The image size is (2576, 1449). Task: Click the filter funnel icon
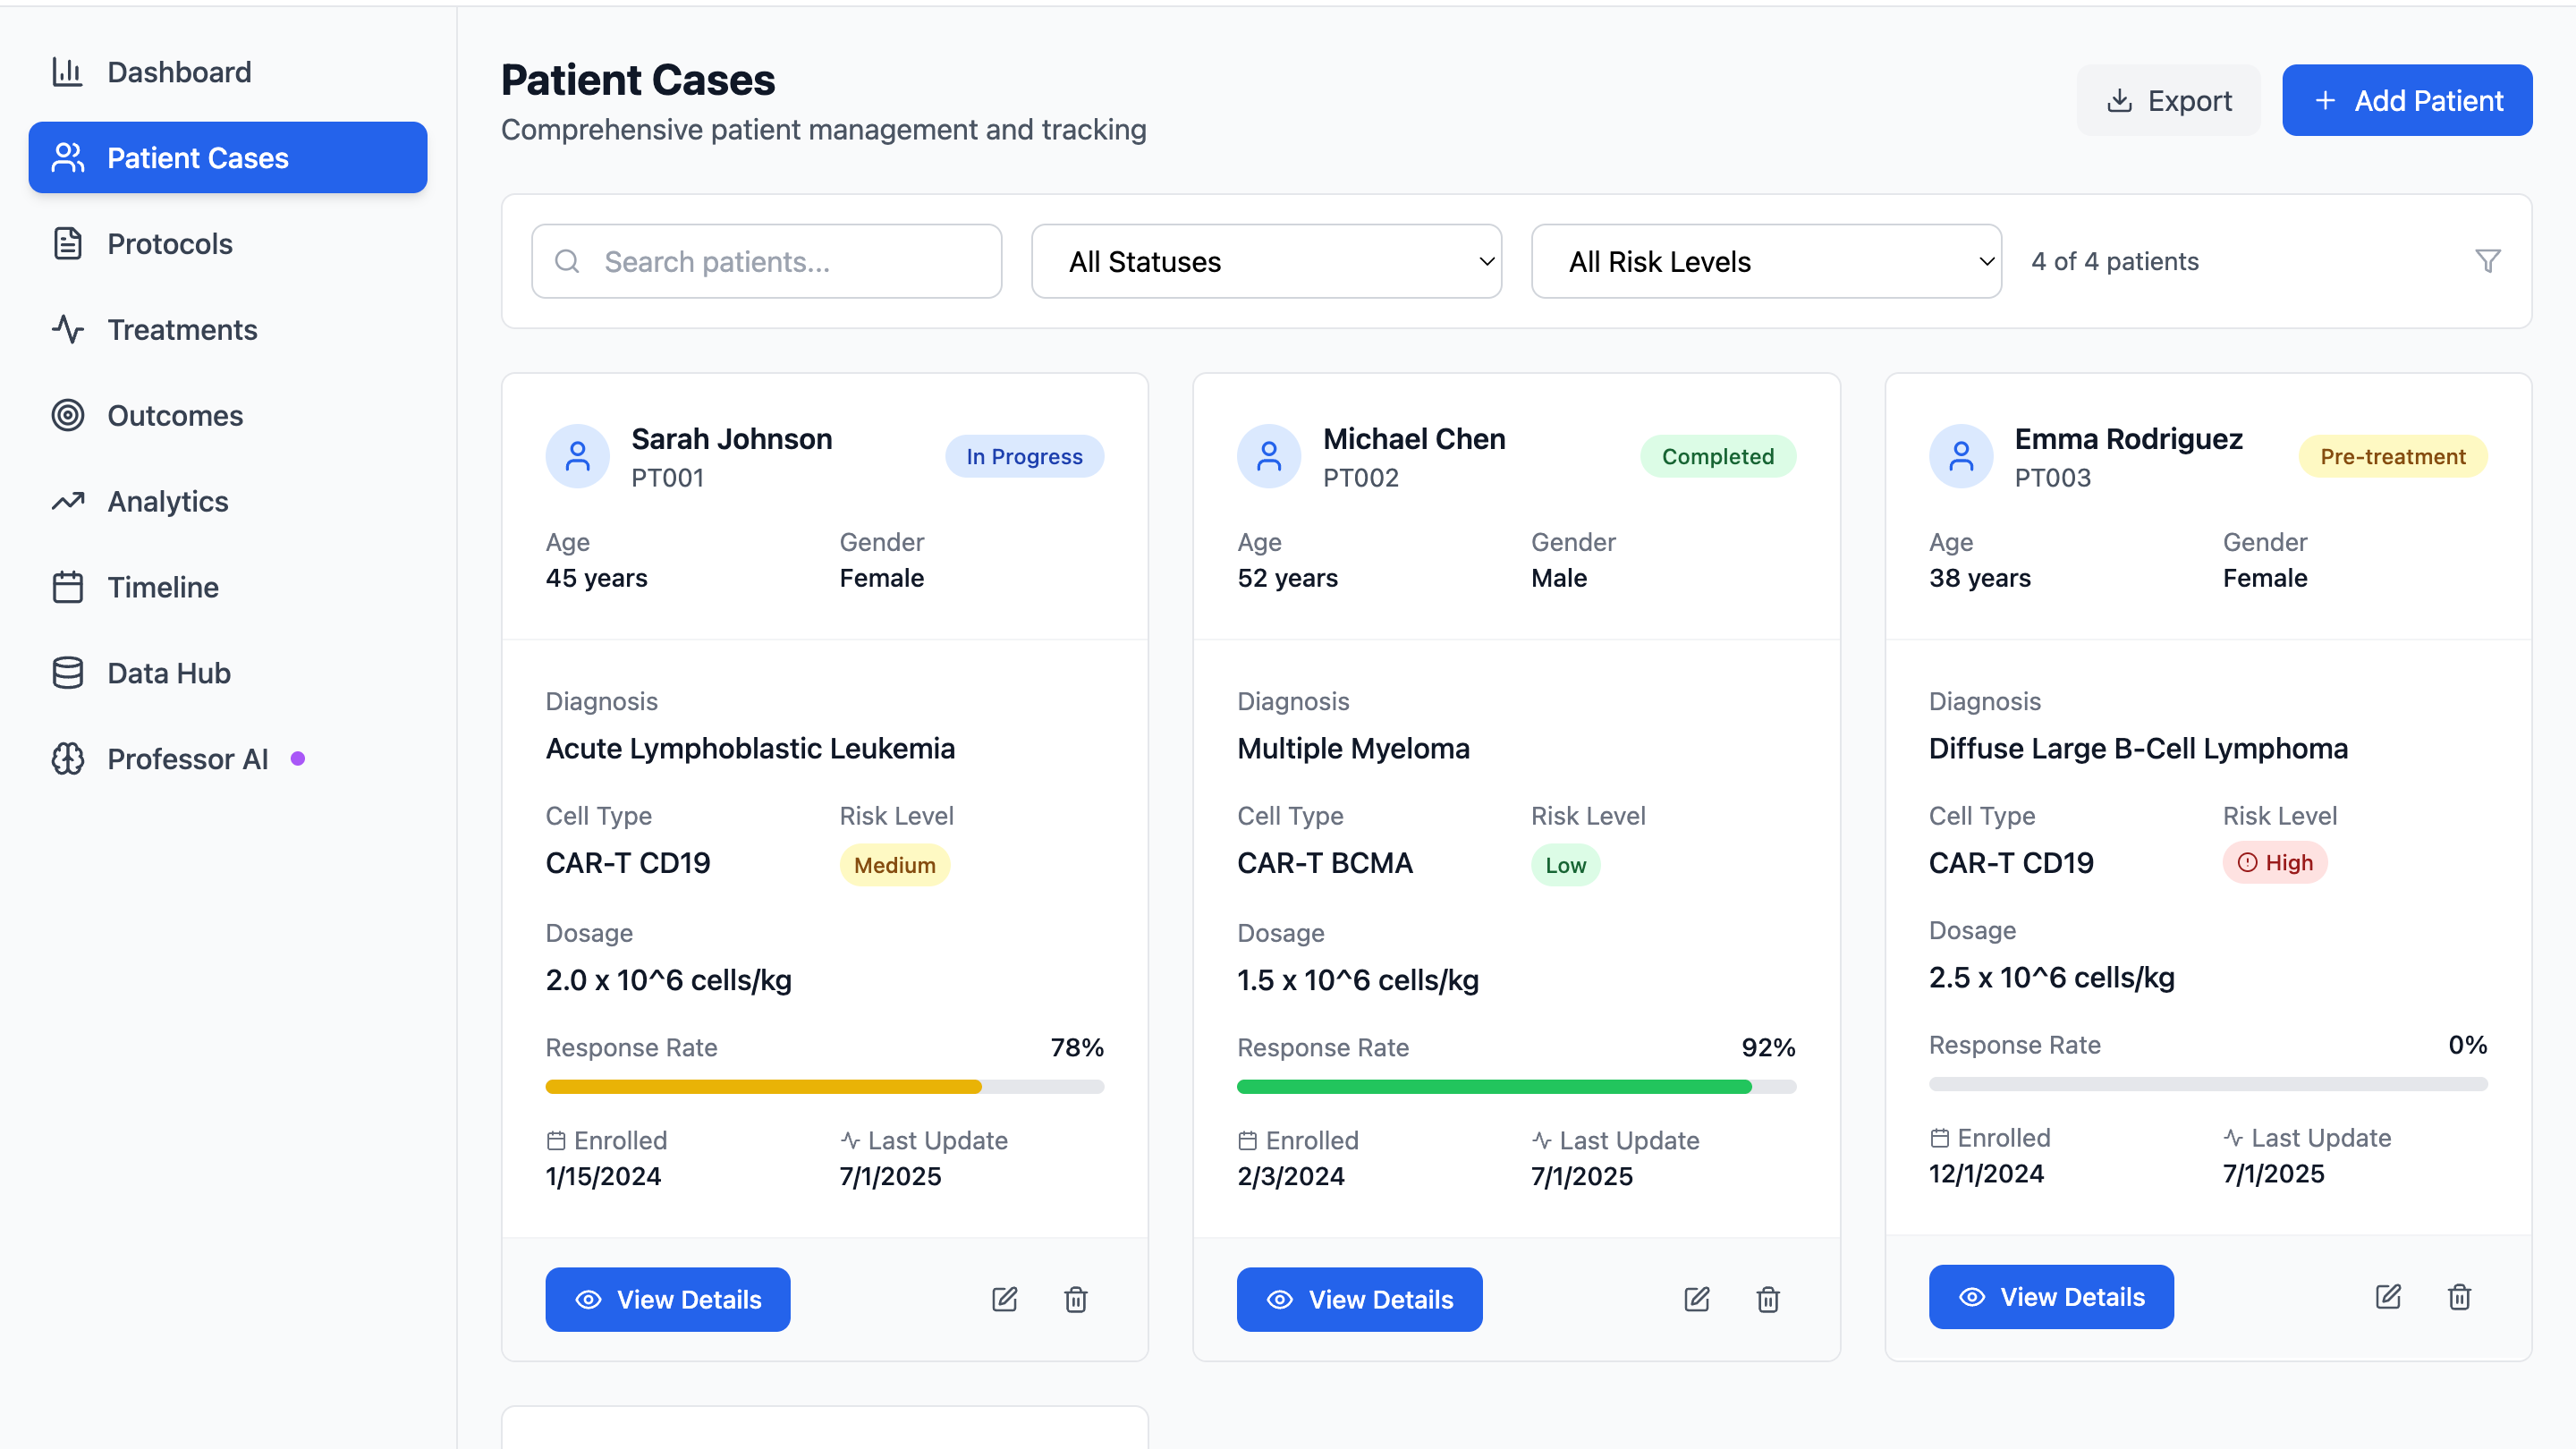point(2487,261)
